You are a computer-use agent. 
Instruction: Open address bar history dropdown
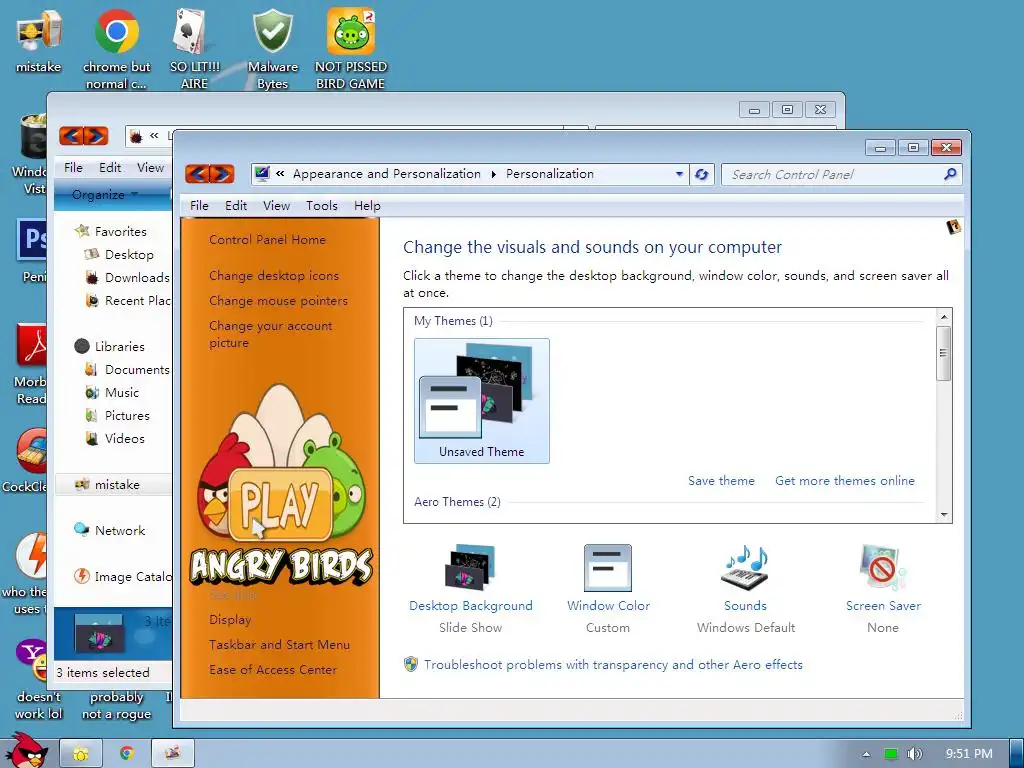(679, 174)
